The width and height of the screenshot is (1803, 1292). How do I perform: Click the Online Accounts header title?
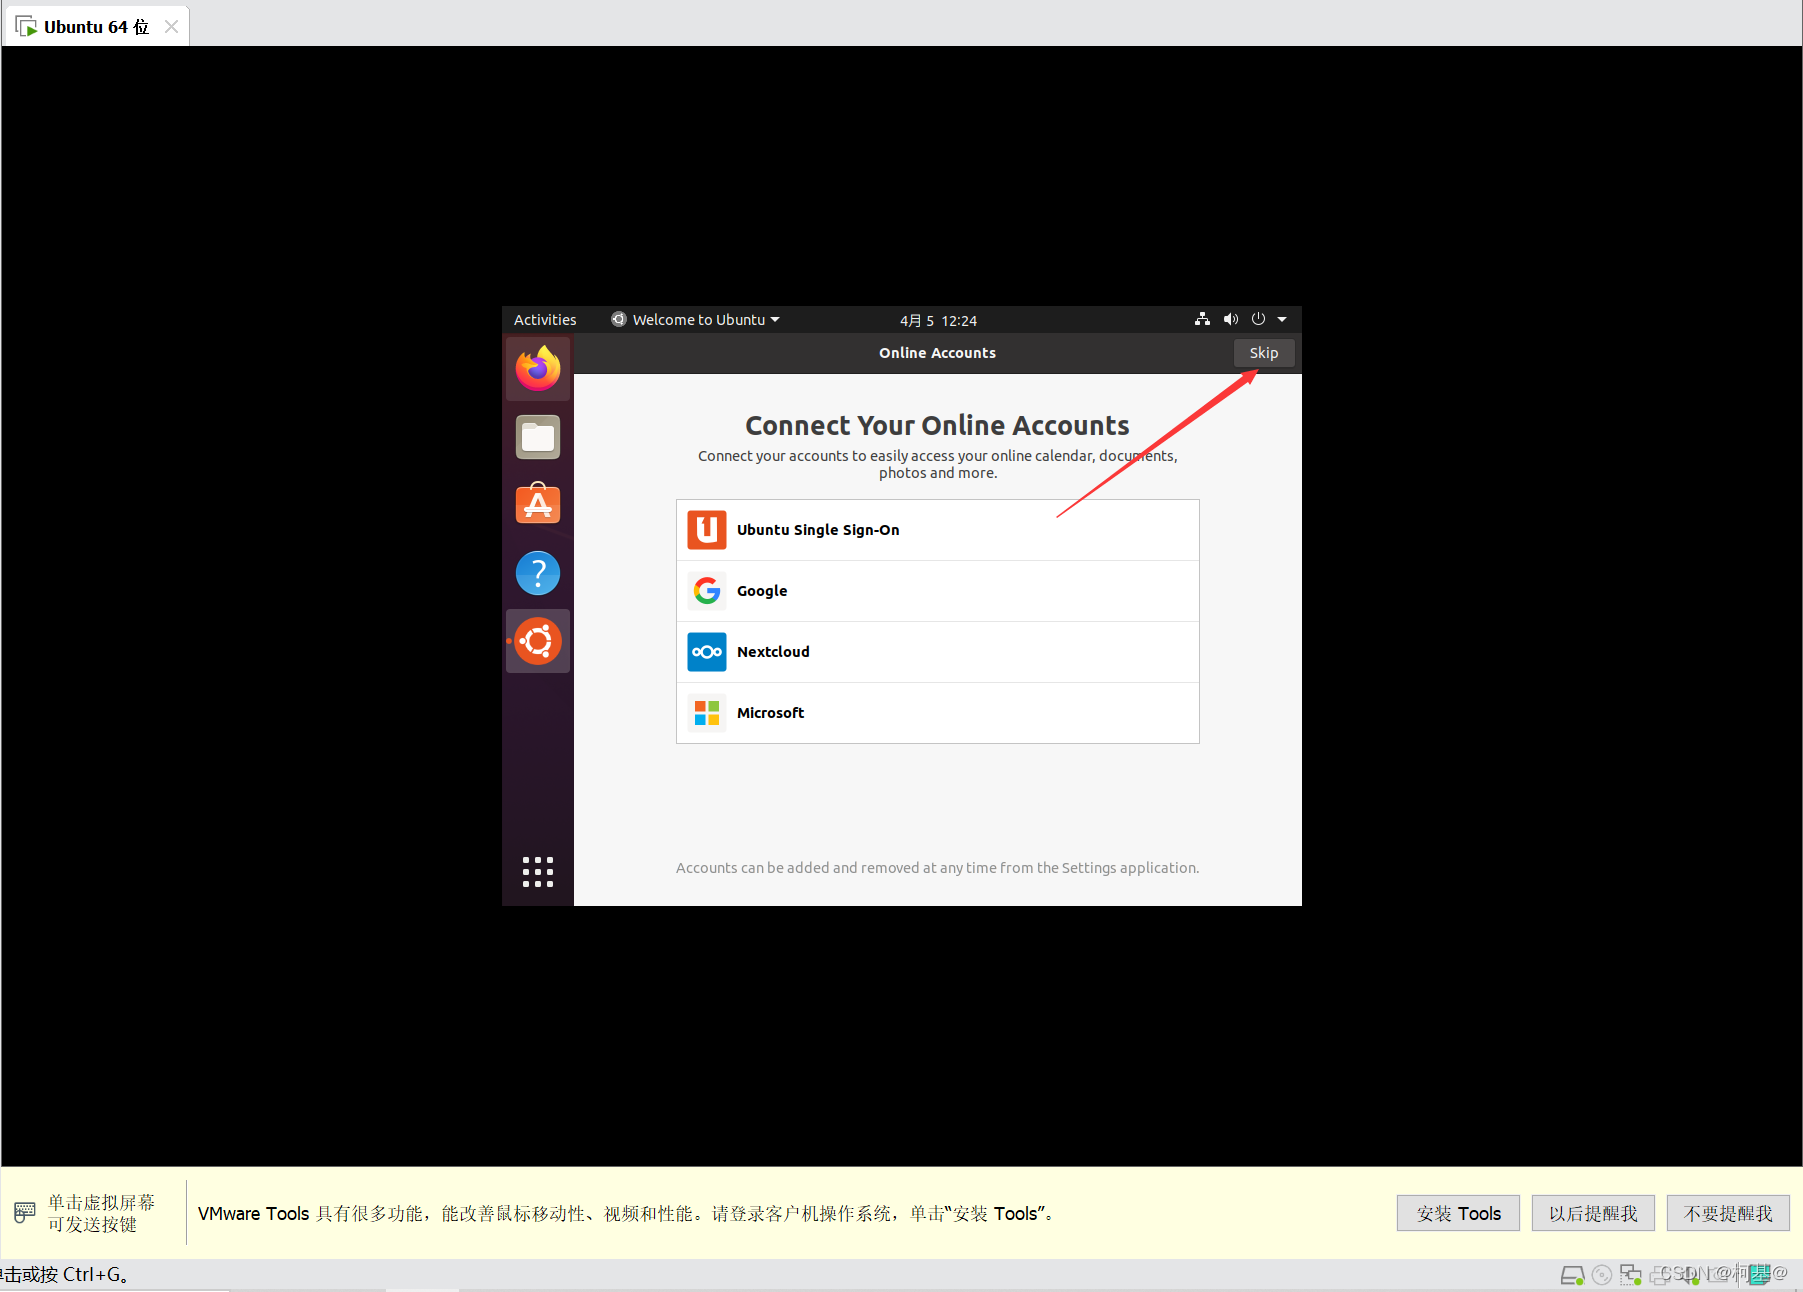(938, 353)
